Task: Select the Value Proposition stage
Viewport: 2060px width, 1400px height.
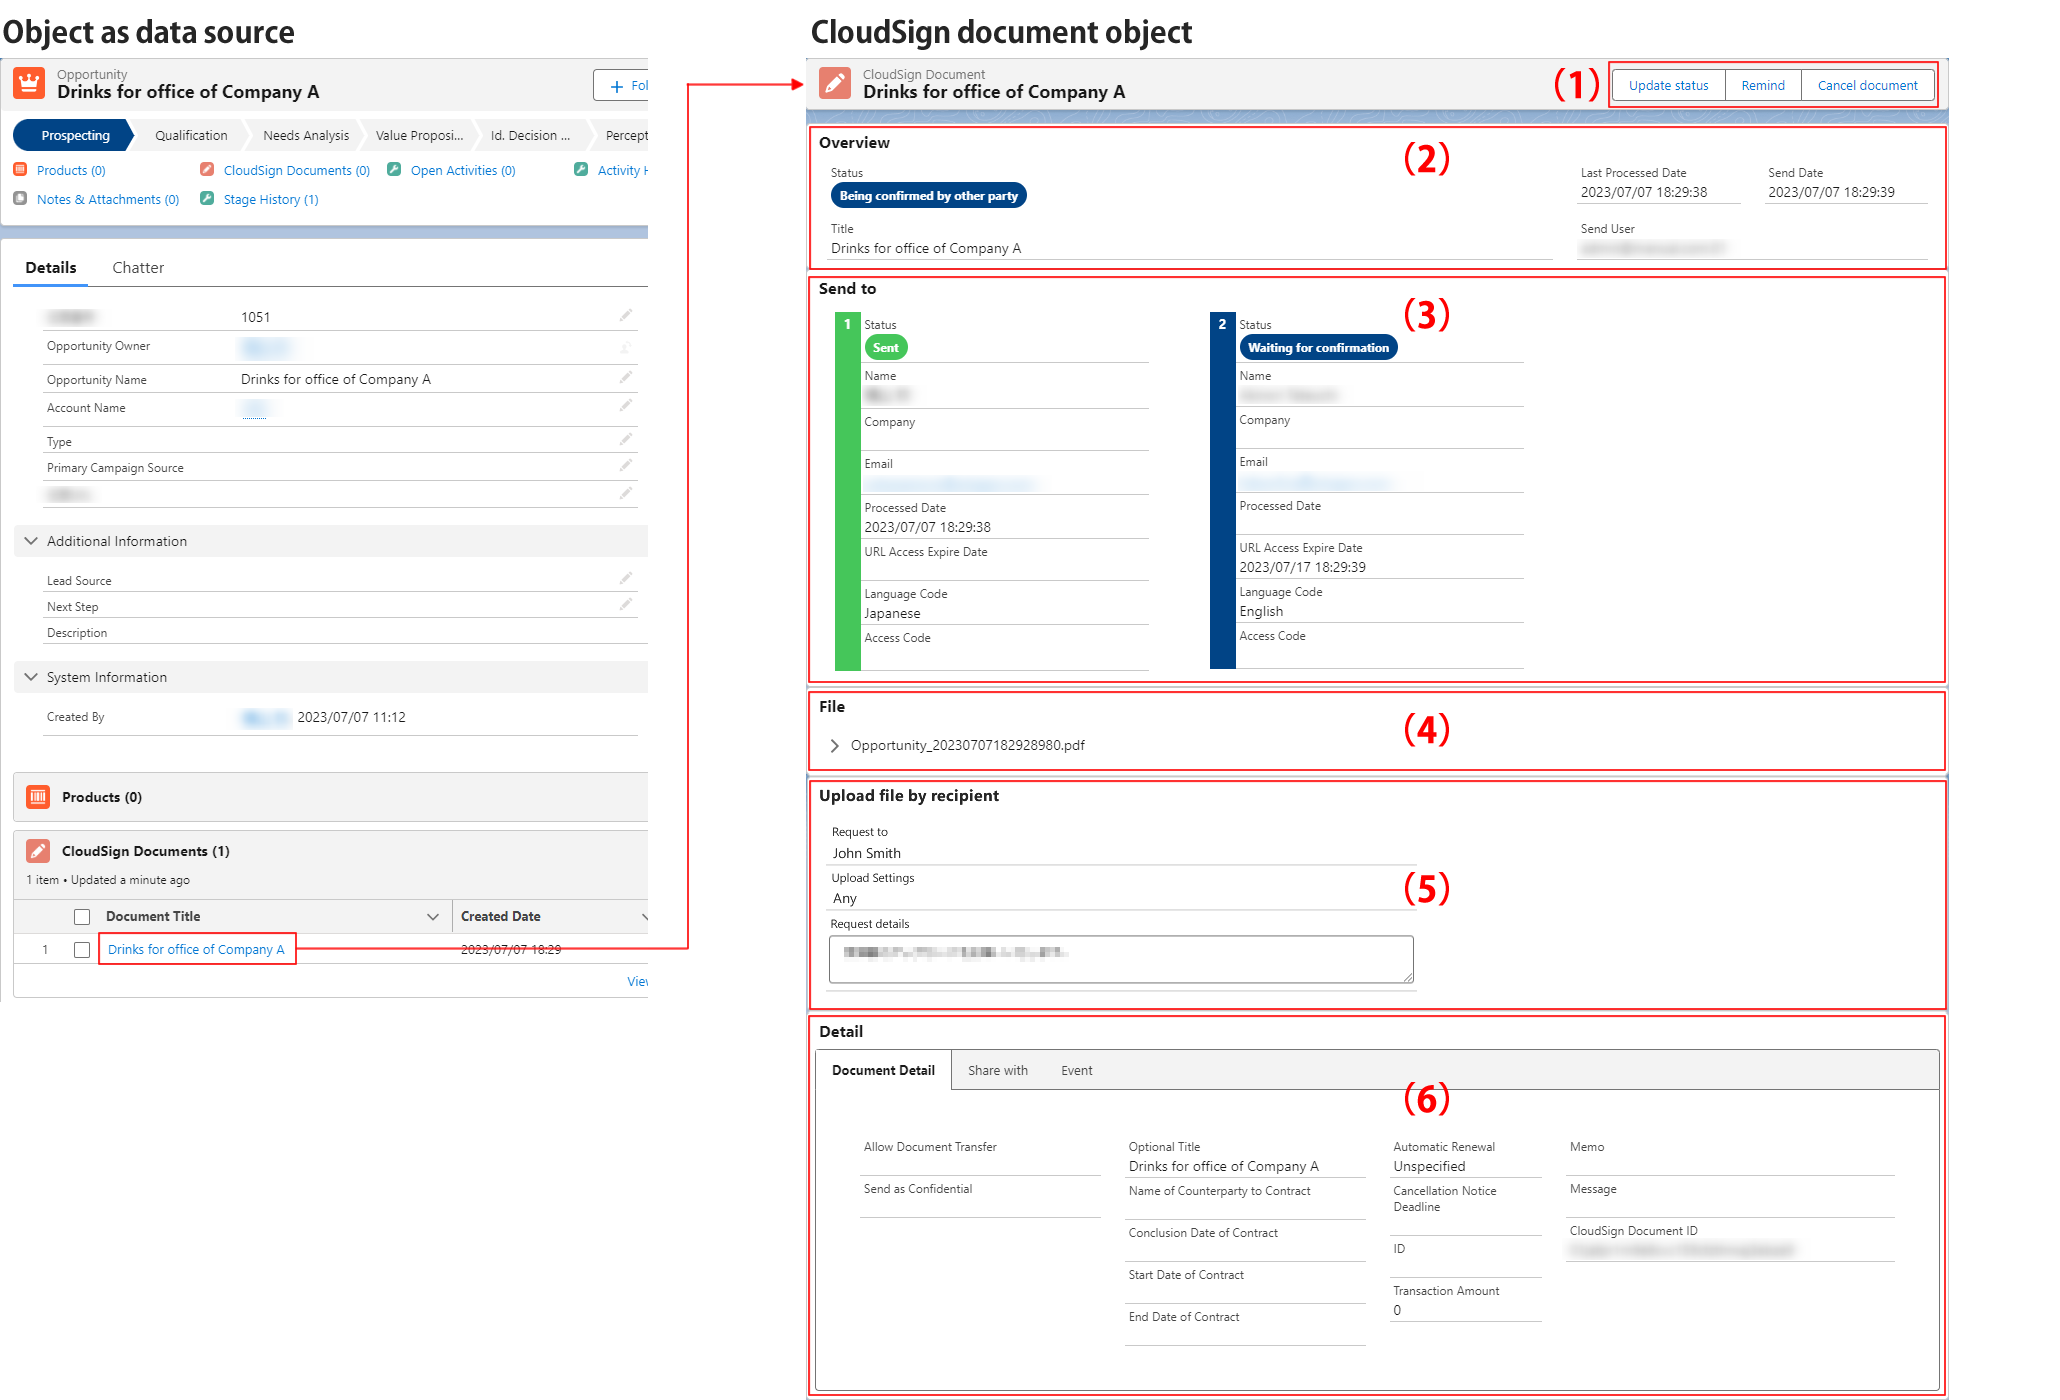Action: tap(419, 136)
